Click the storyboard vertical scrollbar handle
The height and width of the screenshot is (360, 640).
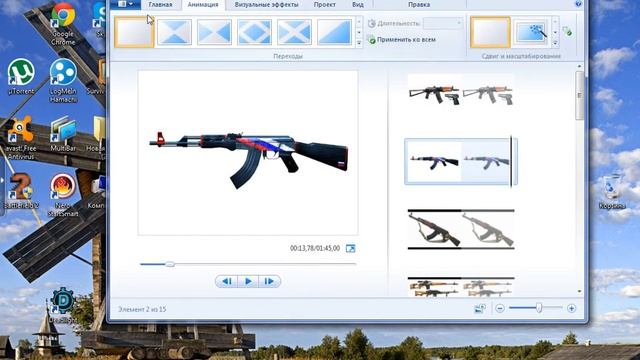pos(579,96)
